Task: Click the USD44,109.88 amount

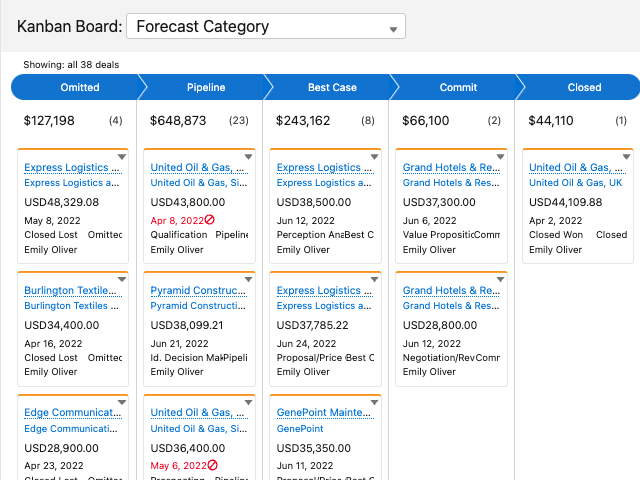Action: pos(566,202)
